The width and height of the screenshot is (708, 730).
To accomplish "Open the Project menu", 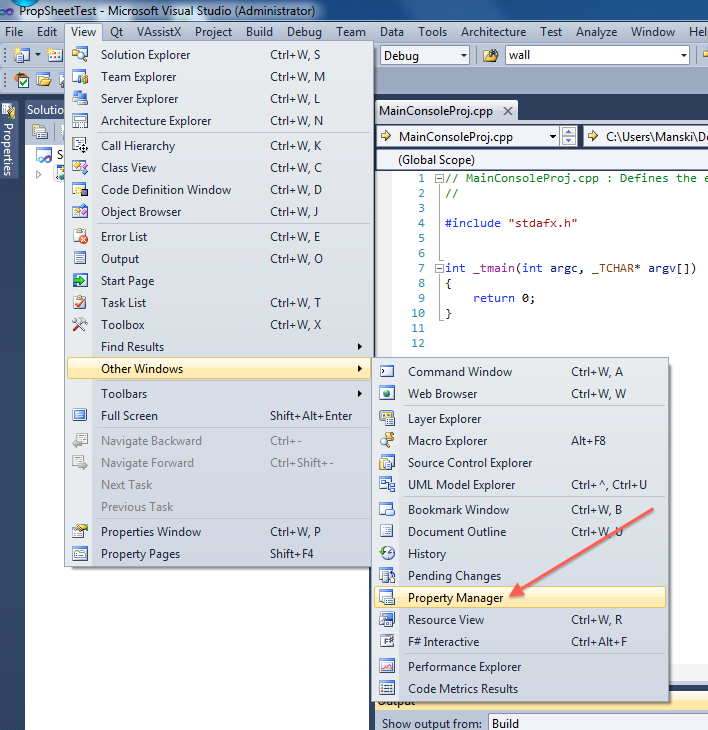I will [x=213, y=32].
